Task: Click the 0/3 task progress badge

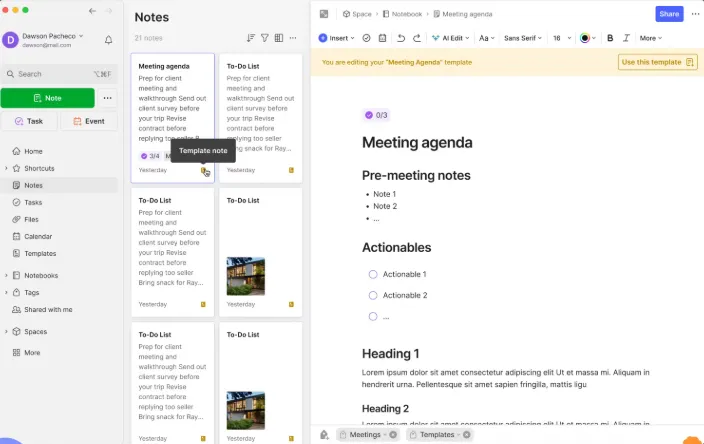Action: (x=376, y=115)
